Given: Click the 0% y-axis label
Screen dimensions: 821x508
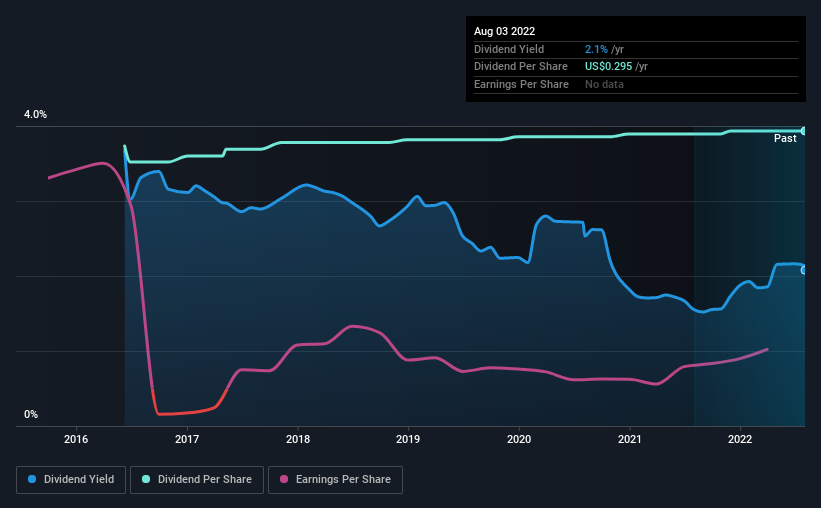Looking at the screenshot, I should point(31,414).
